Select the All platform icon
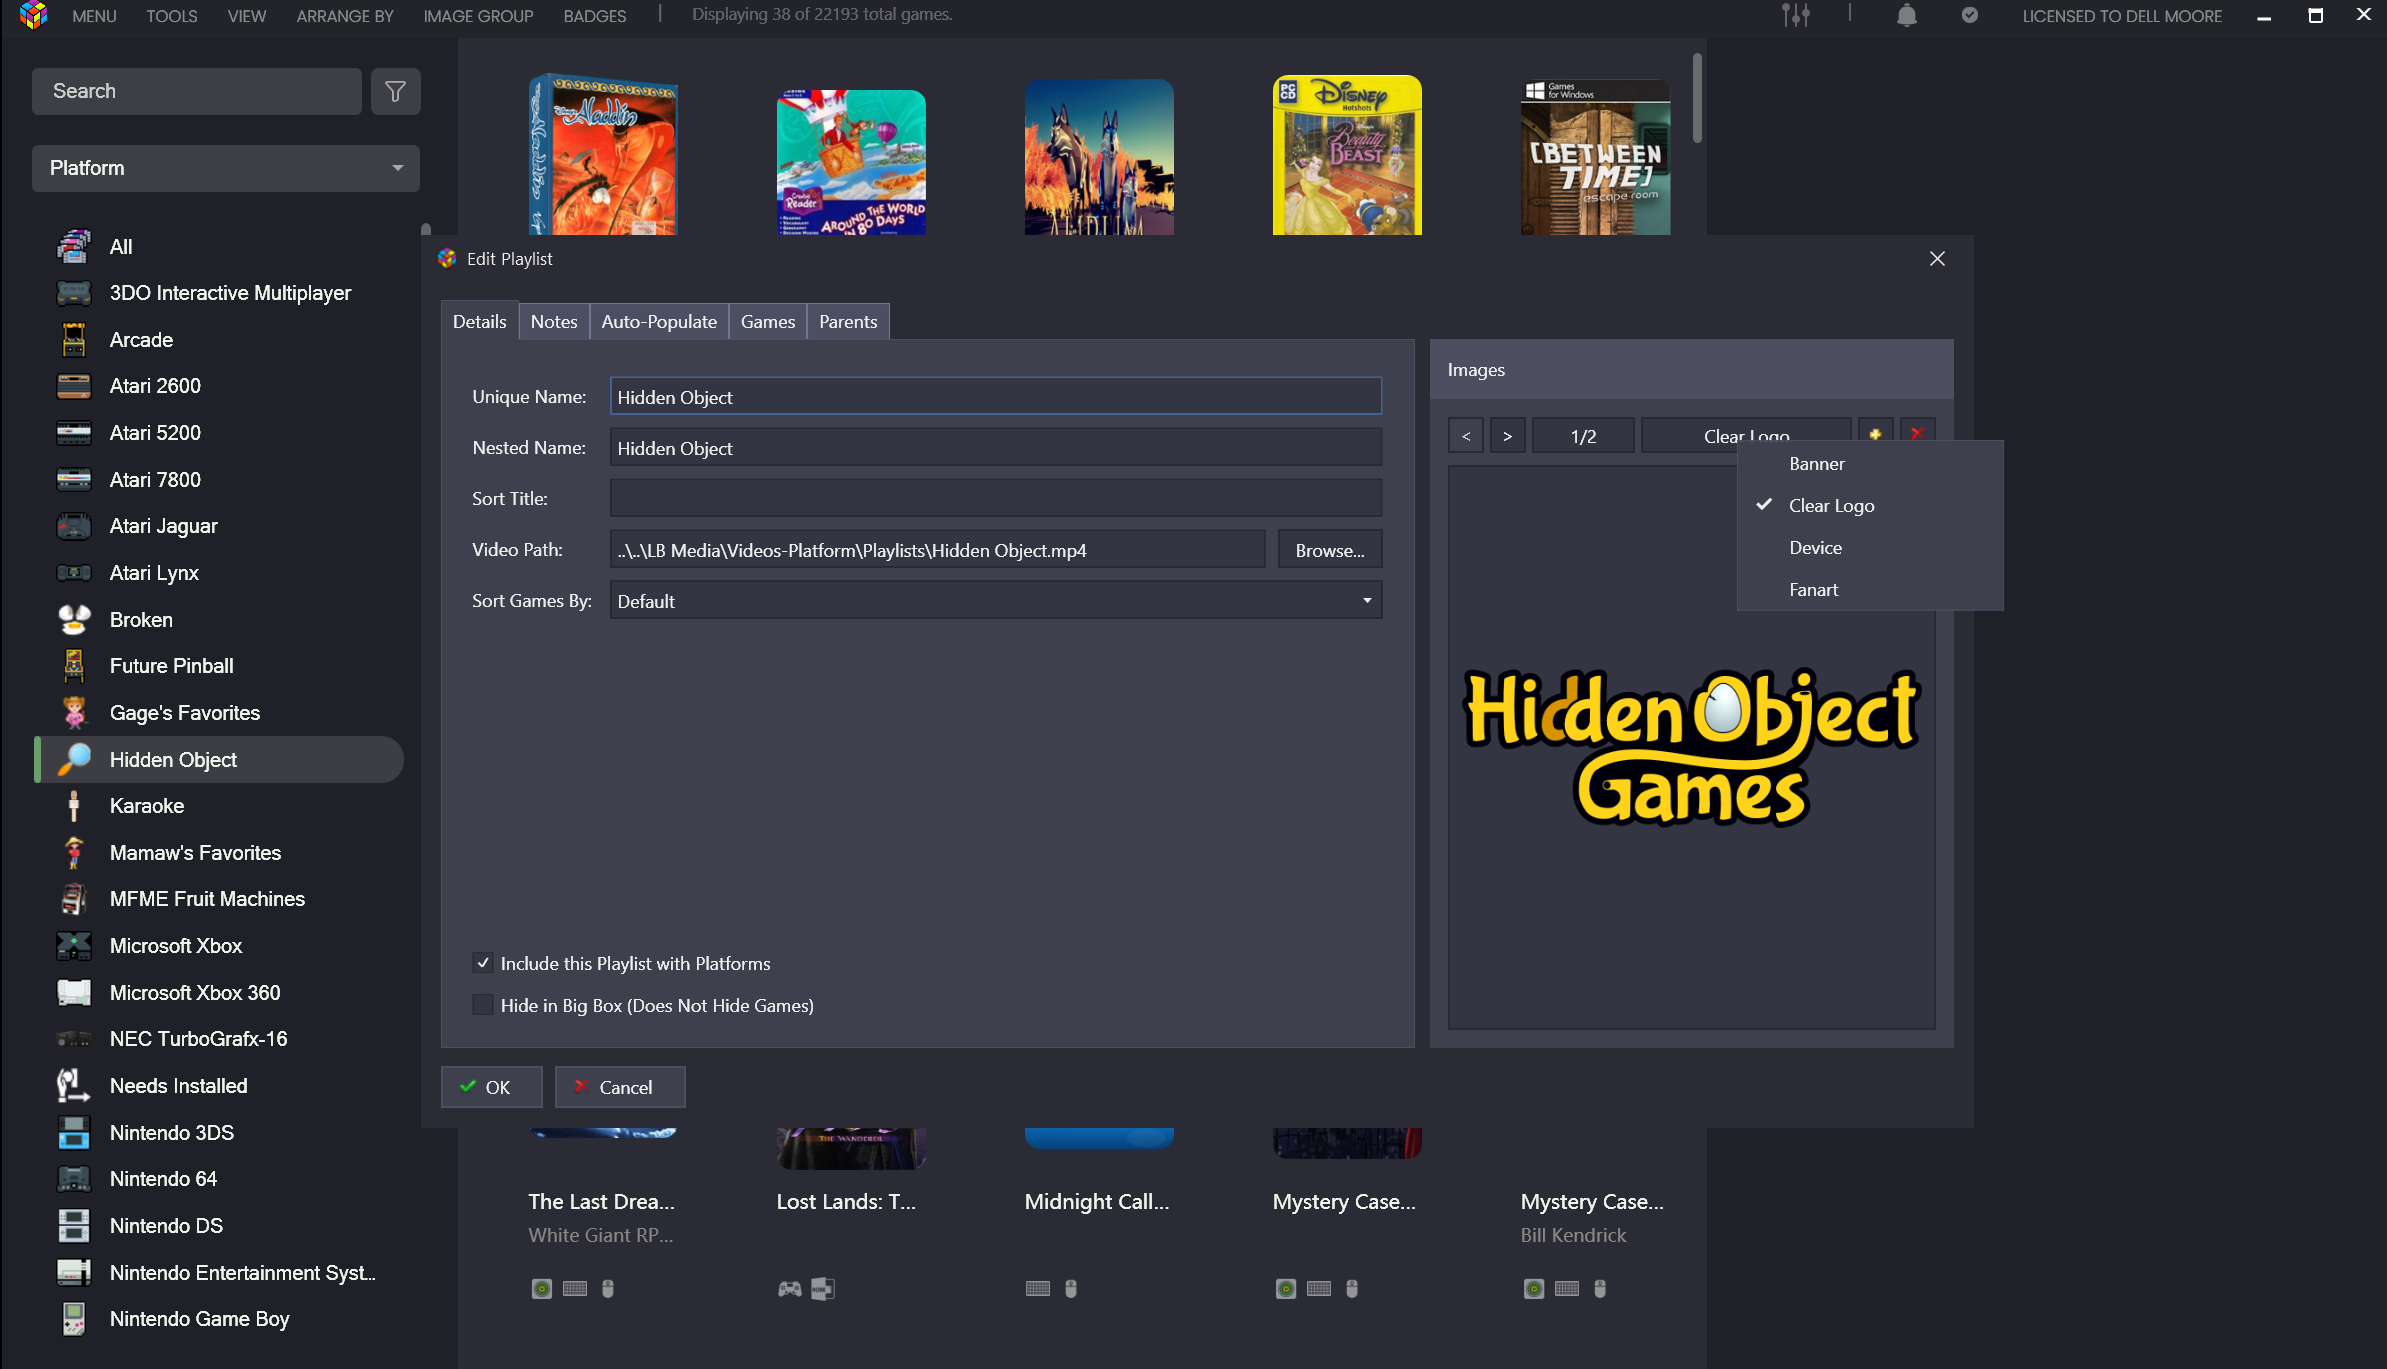Image resolution: width=2387 pixels, height=1369 pixels. pos(74,246)
